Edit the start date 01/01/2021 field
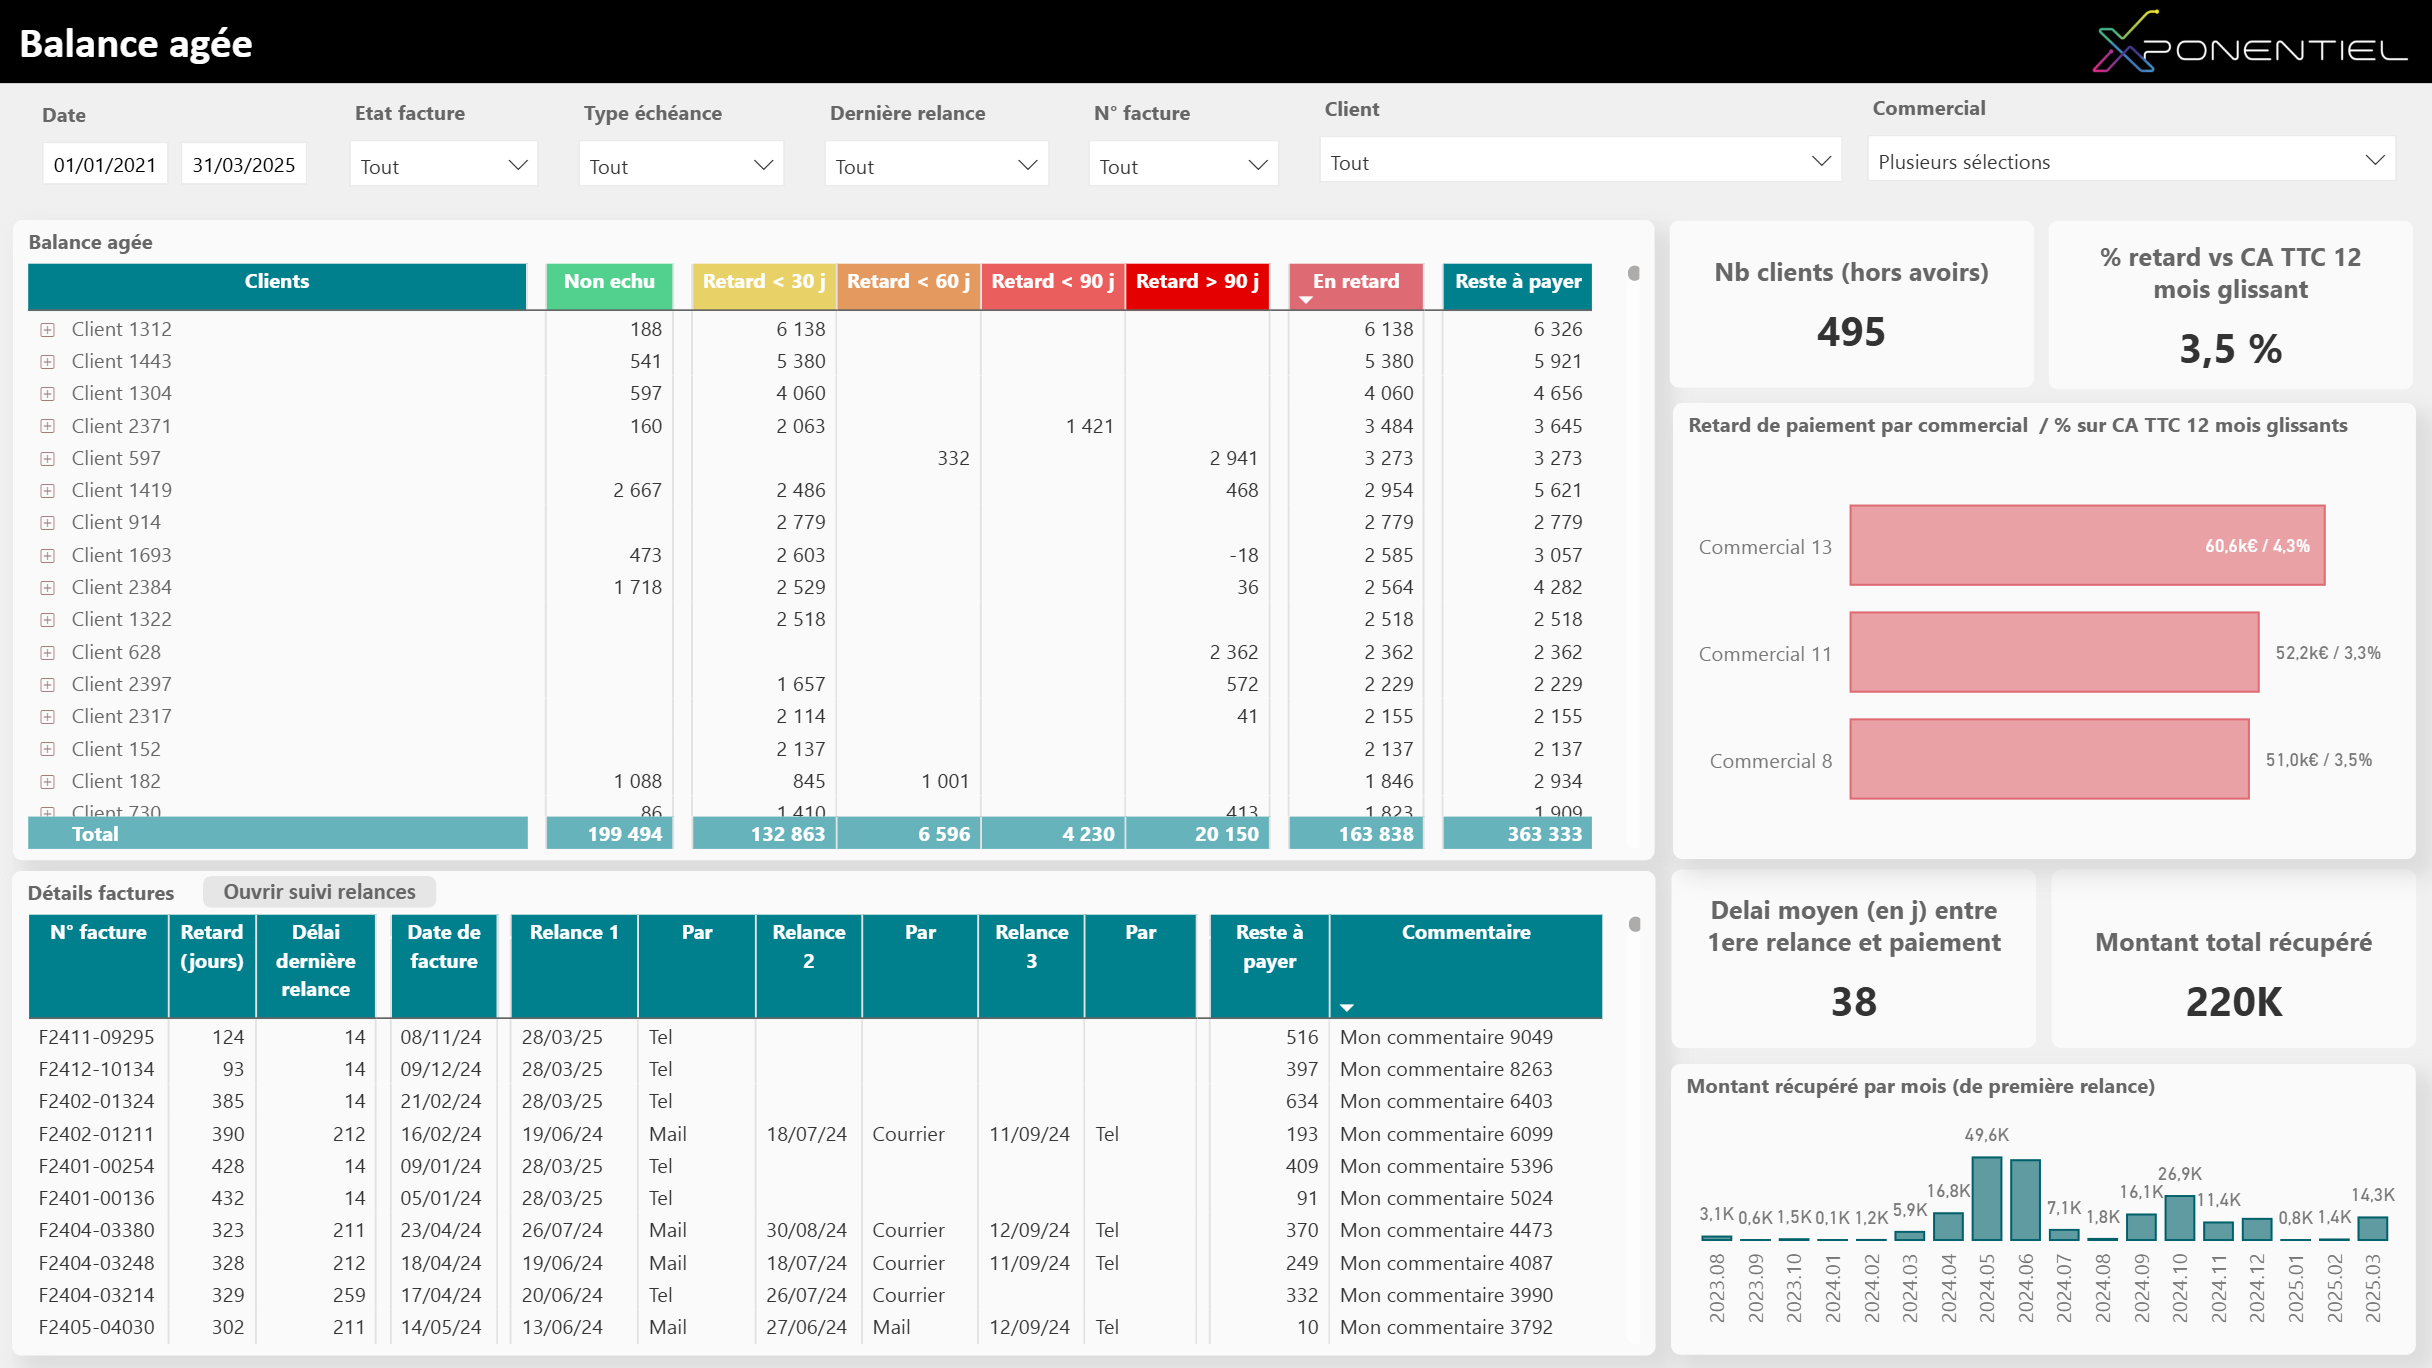Image resolution: width=2432 pixels, height=1368 pixels. (105, 165)
